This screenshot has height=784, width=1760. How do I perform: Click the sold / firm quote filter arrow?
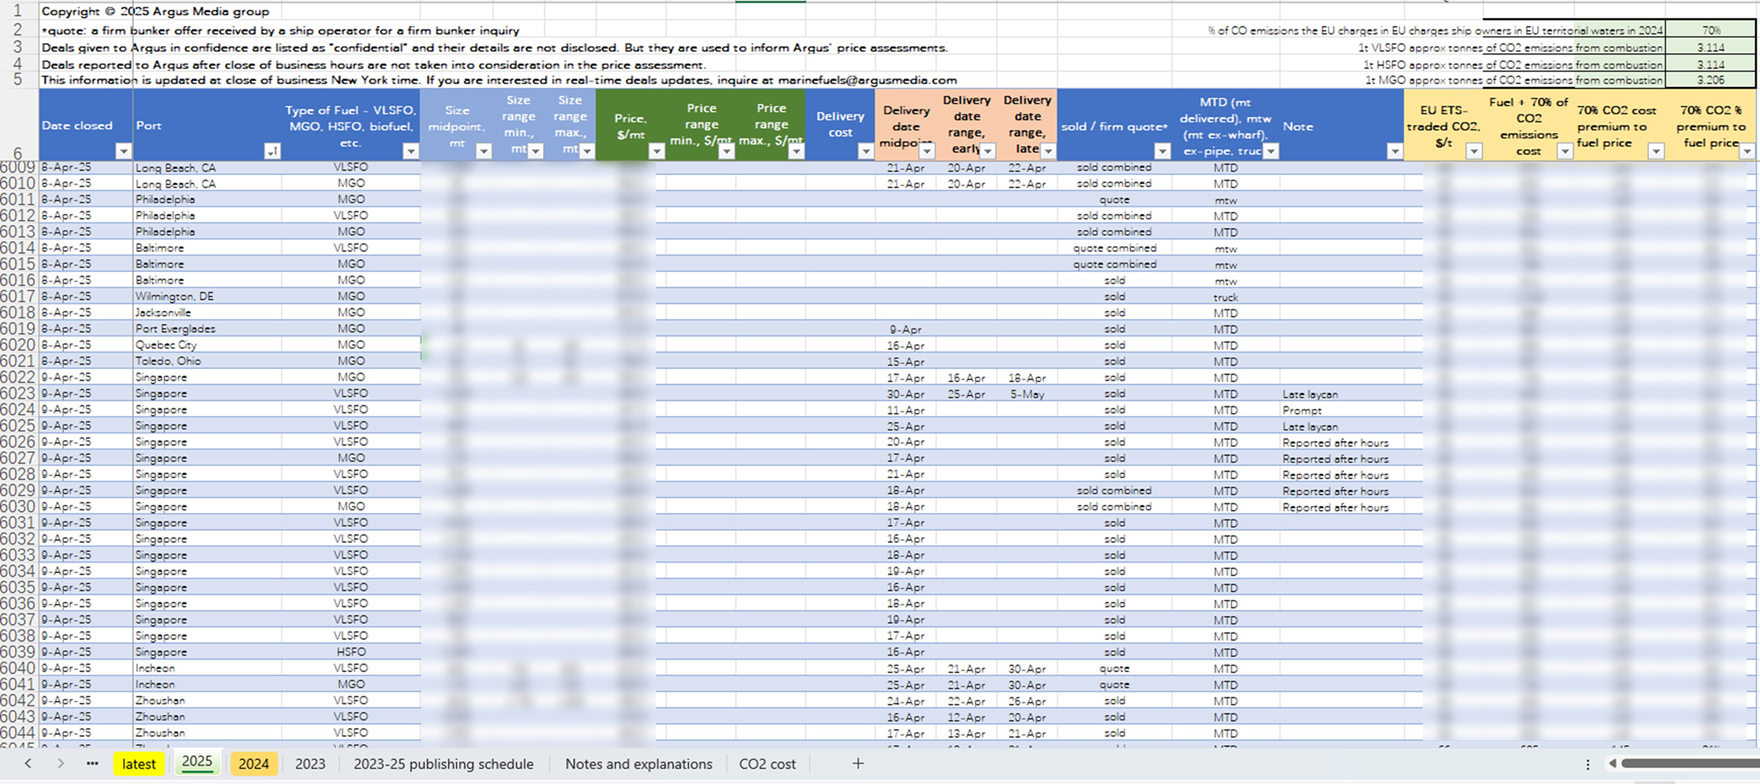pos(1162,151)
